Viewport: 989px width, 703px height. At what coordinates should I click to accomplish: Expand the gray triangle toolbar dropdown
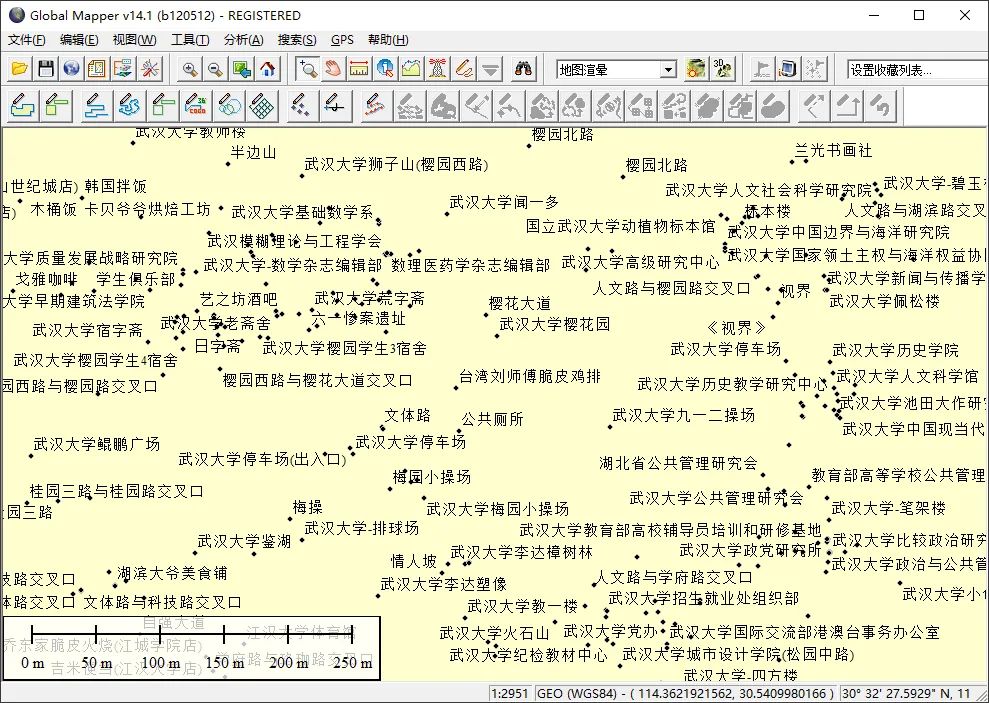coord(490,69)
